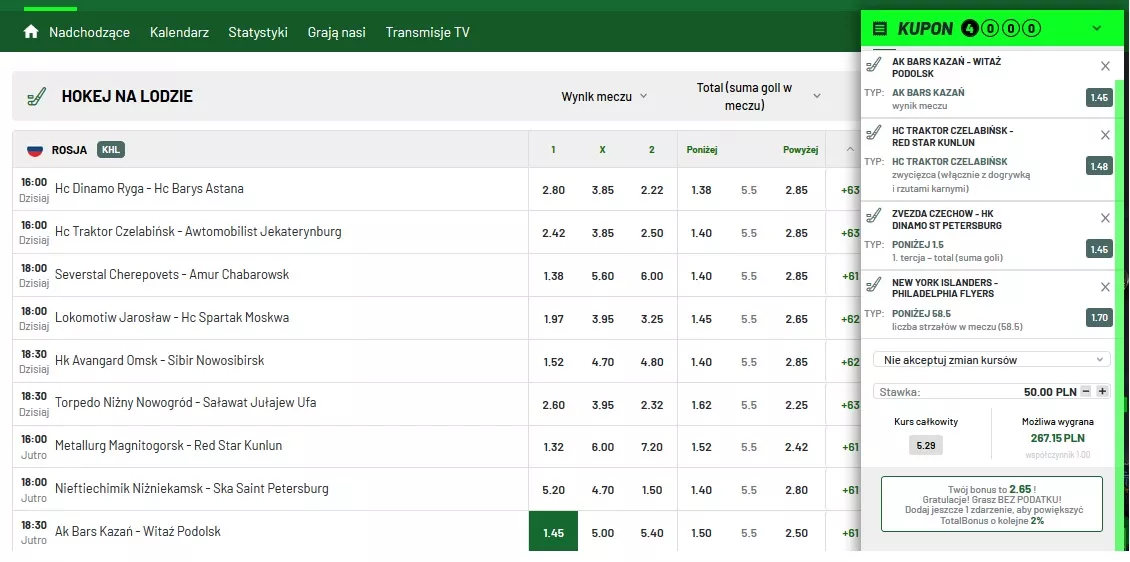Select odds 2.80 for Hc Dinamo Ryga win
Image resolution: width=1130 pixels, height=562 pixels.
pyautogui.click(x=553, y=190)
